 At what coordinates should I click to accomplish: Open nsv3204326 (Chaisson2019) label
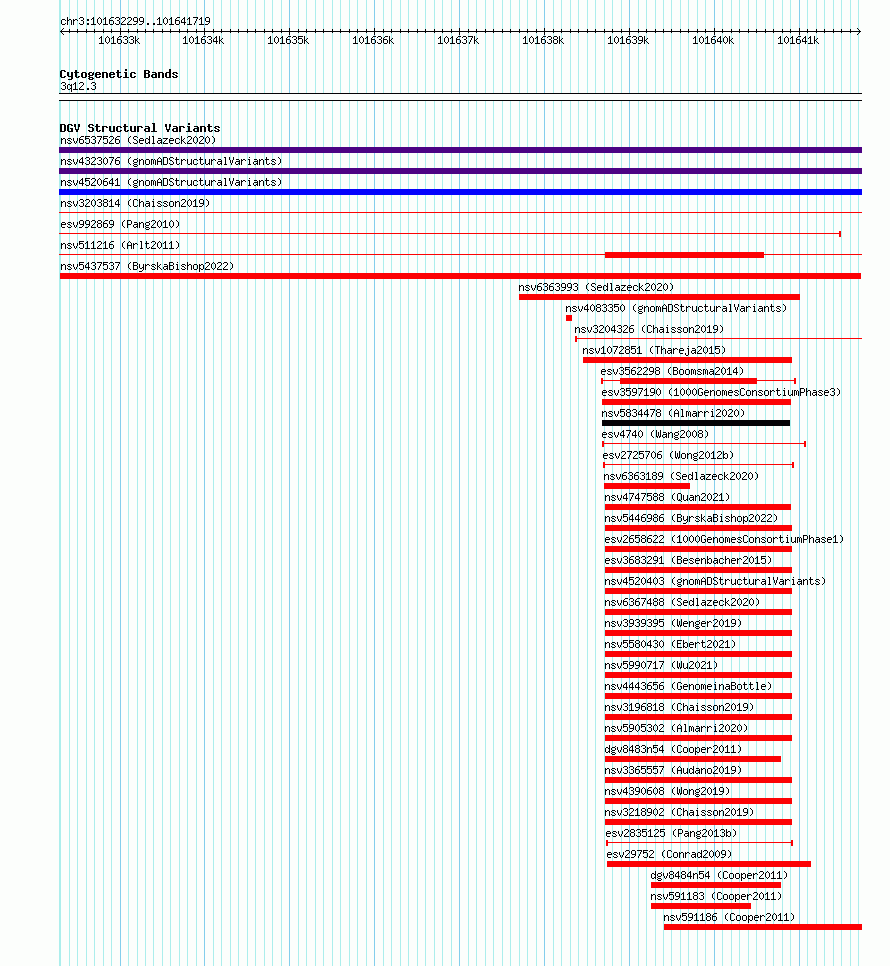[649, 329]
